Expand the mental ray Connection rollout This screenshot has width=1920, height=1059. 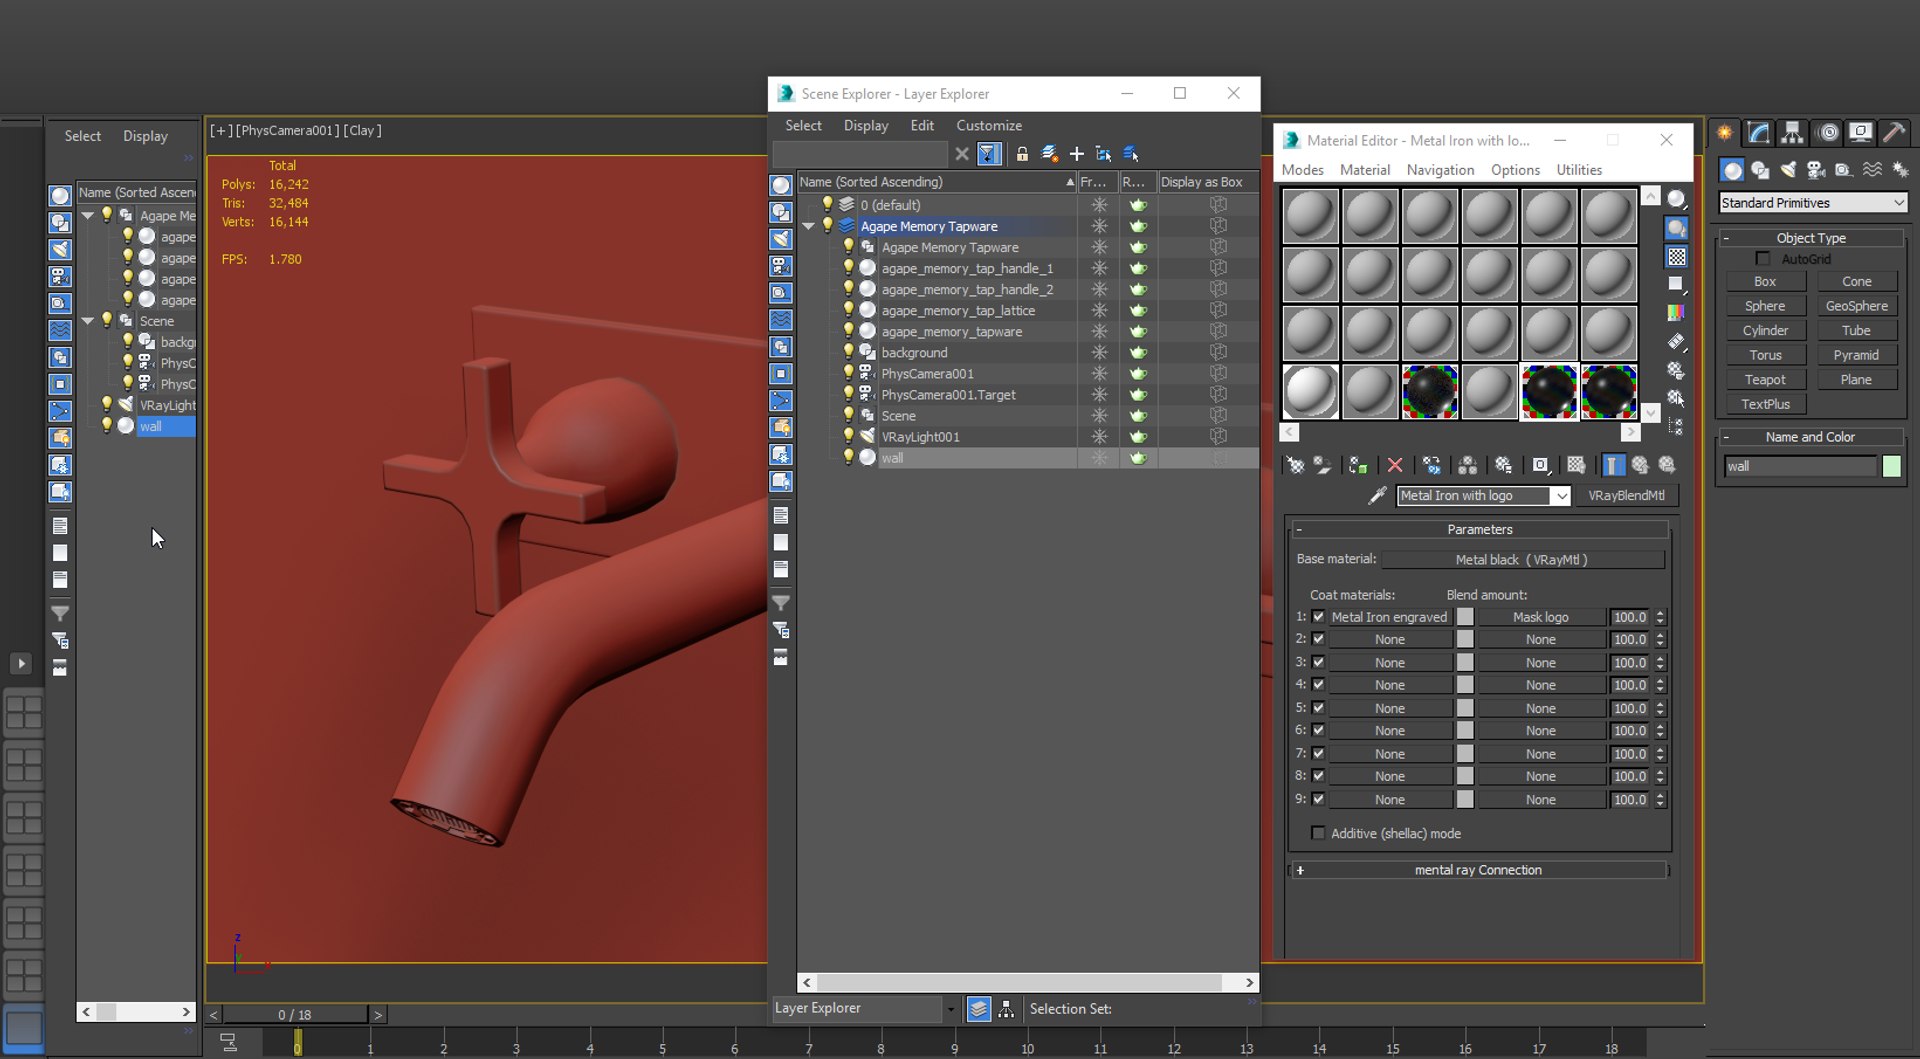point(1478,870)
